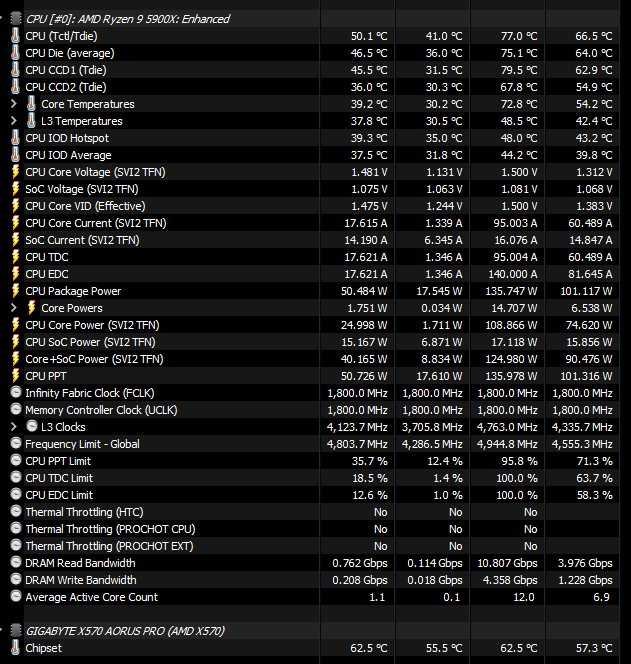Expand the Core Temperatures group
The width and height of the screenshot is (631, 664).
coord(14,104)
